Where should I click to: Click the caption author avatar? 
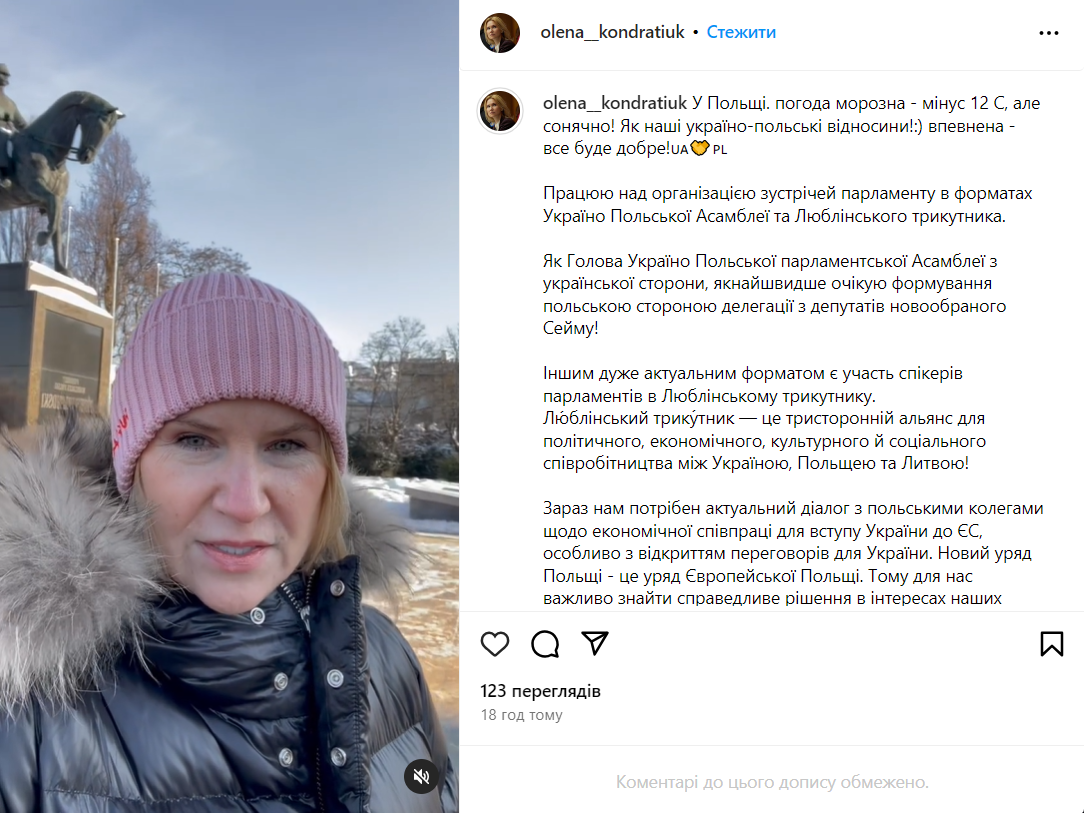tap(500, 111)
